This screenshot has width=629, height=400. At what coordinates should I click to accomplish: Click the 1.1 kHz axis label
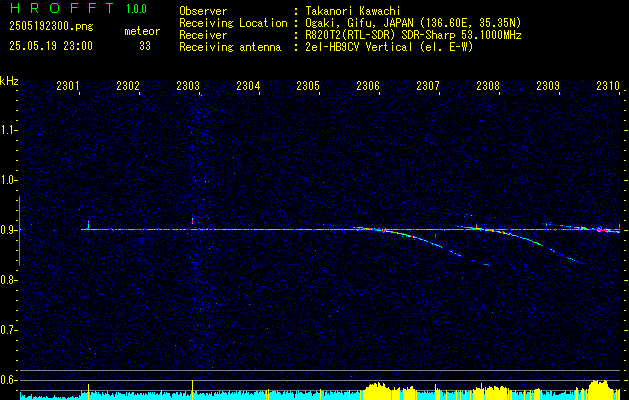pyautogui.click(x=7, y=130)
